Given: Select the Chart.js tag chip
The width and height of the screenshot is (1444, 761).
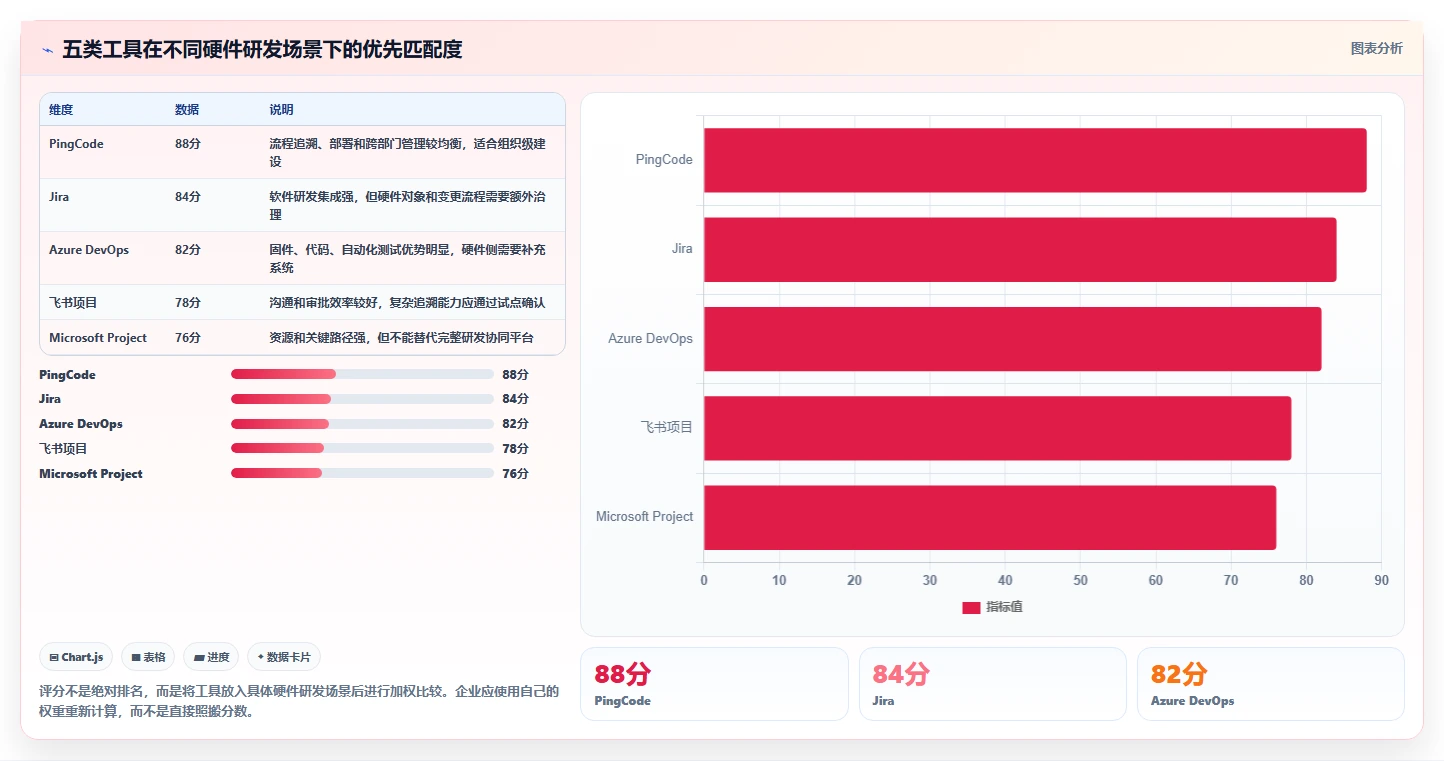Looking at the screenshot, I should point(76,657).
